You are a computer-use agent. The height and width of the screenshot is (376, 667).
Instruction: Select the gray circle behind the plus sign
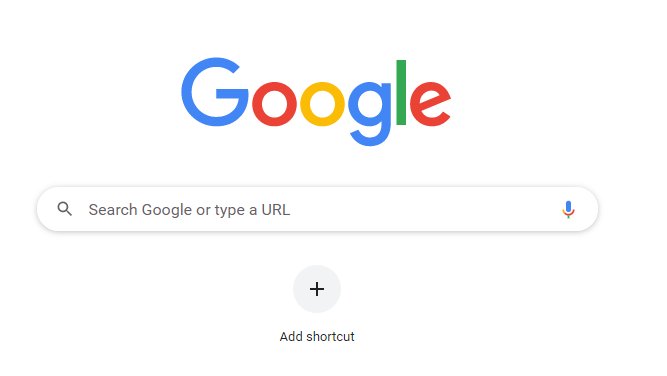(317, 289)
